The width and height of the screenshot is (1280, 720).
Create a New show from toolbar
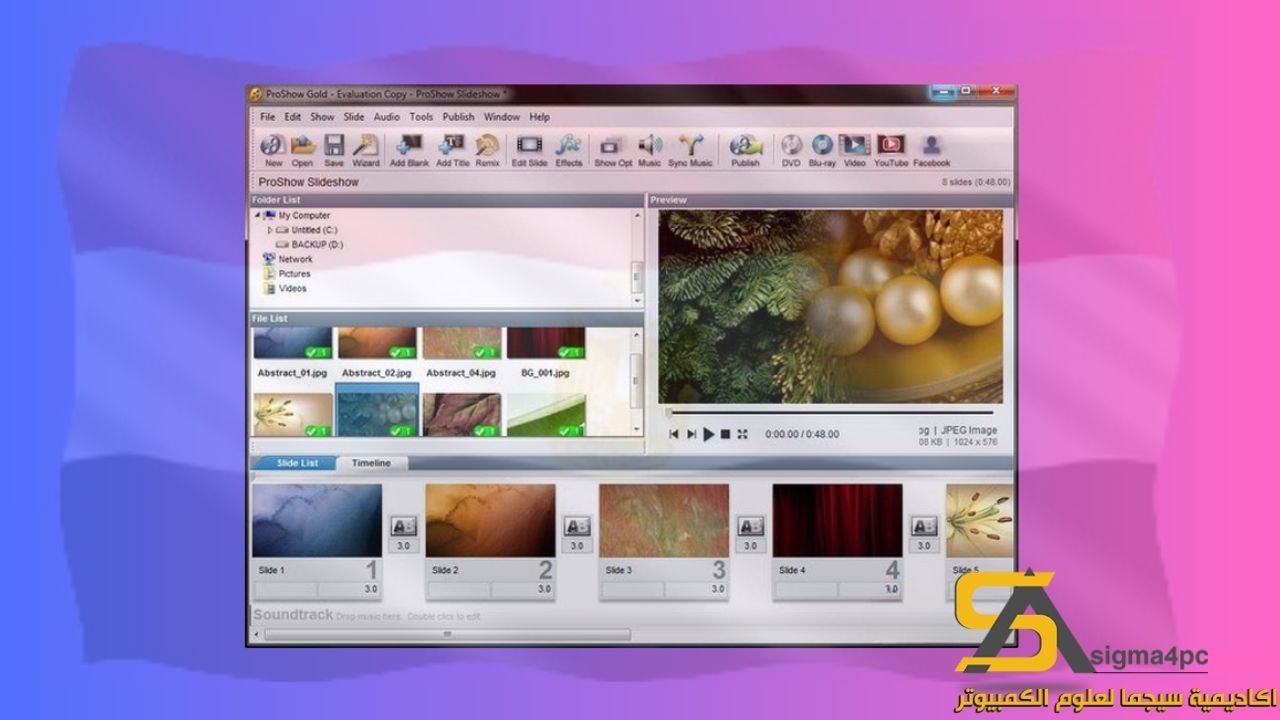click(273, 150)
